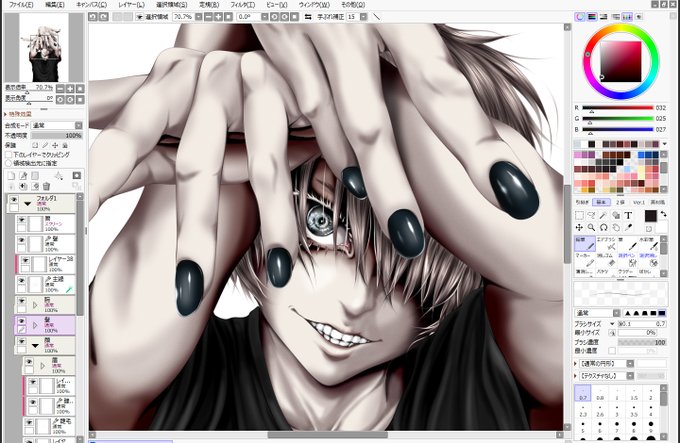Click the black foreground color swatch
Viewport: 680px width, 443px height.
(651, 216)
